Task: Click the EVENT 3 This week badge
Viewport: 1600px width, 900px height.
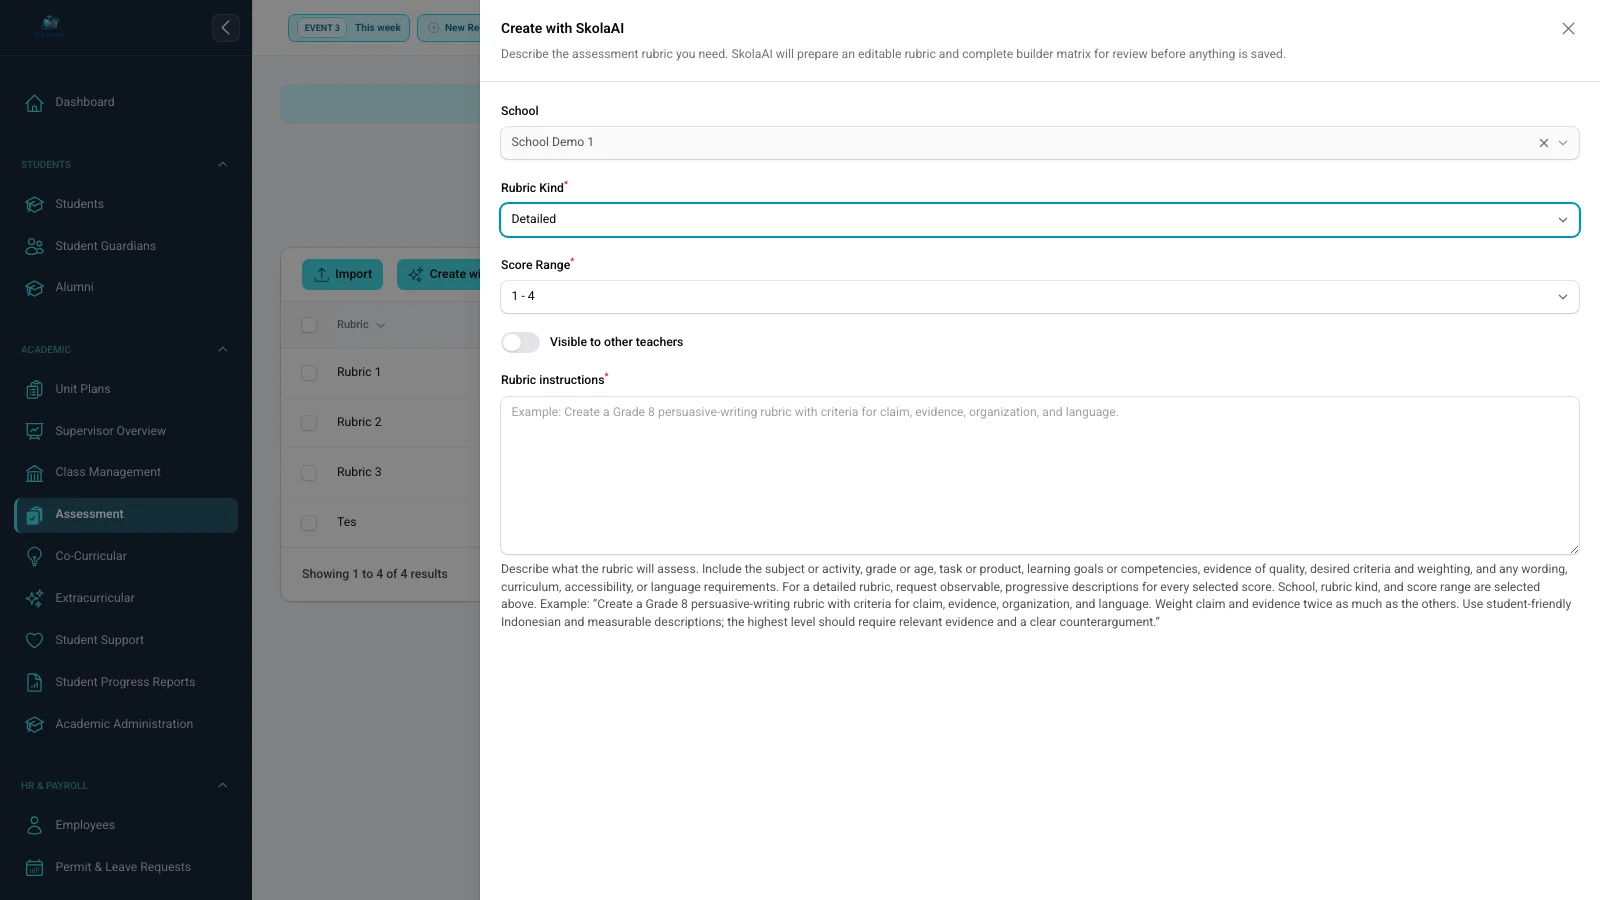Action: [349, 28]
